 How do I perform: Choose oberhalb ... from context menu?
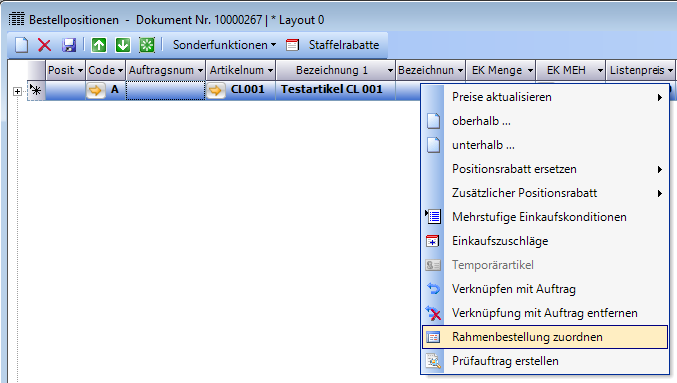pyautogui.click(x=545, y=121)
